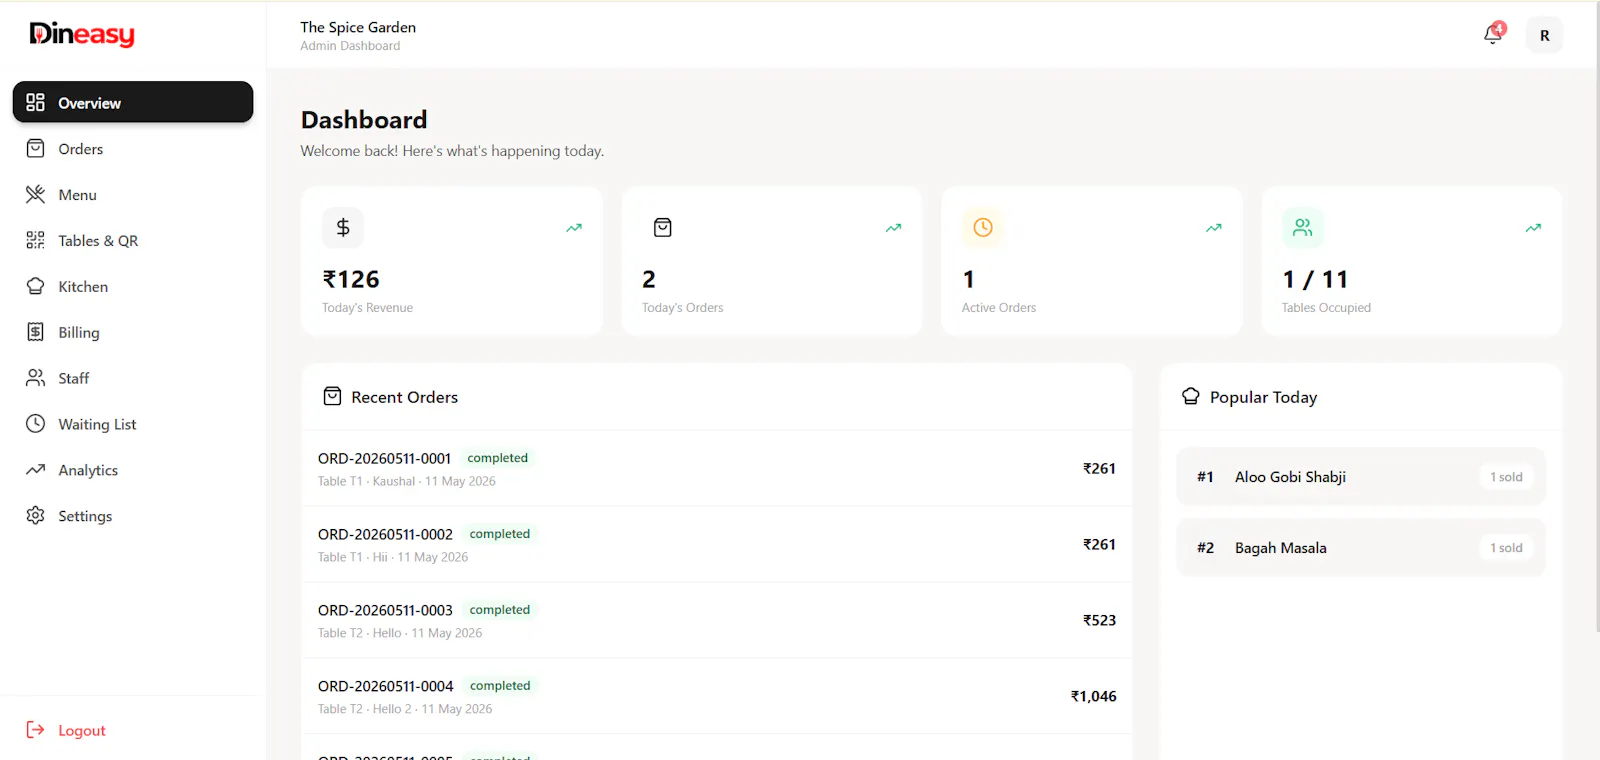1600x760 pixels.
Task: Open the Billing section
Action: point(133,332)
